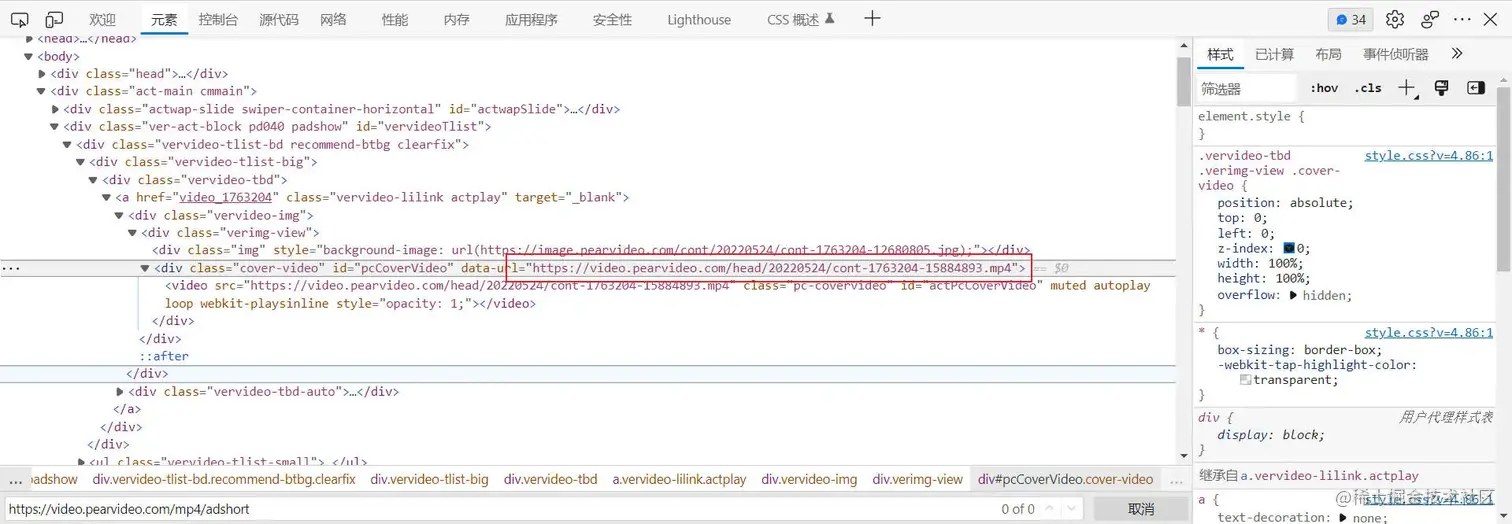
Task: Collapse the body element node
Action: [x=29, y=56]
